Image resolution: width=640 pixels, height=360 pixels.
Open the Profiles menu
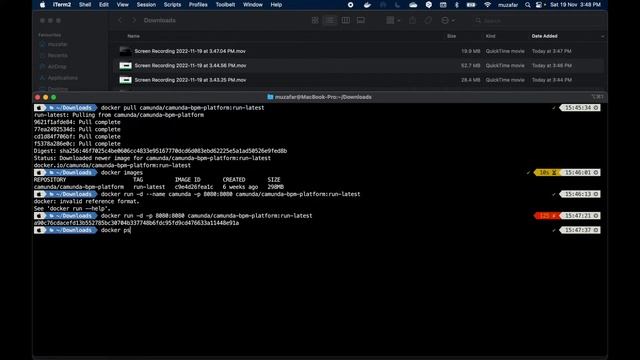(x=198, y=5)
